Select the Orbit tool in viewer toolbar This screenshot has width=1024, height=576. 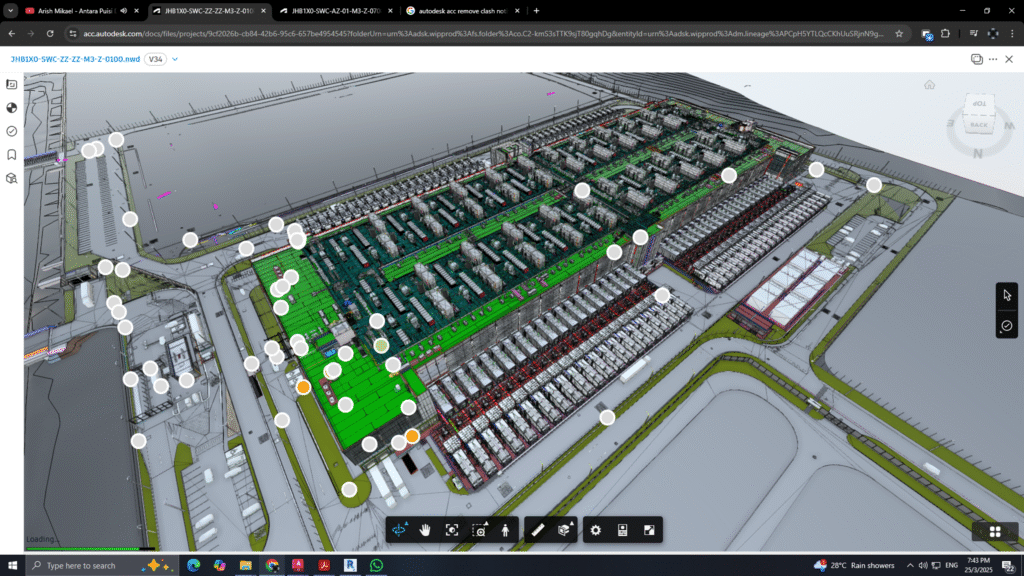[x=400, y=530]
